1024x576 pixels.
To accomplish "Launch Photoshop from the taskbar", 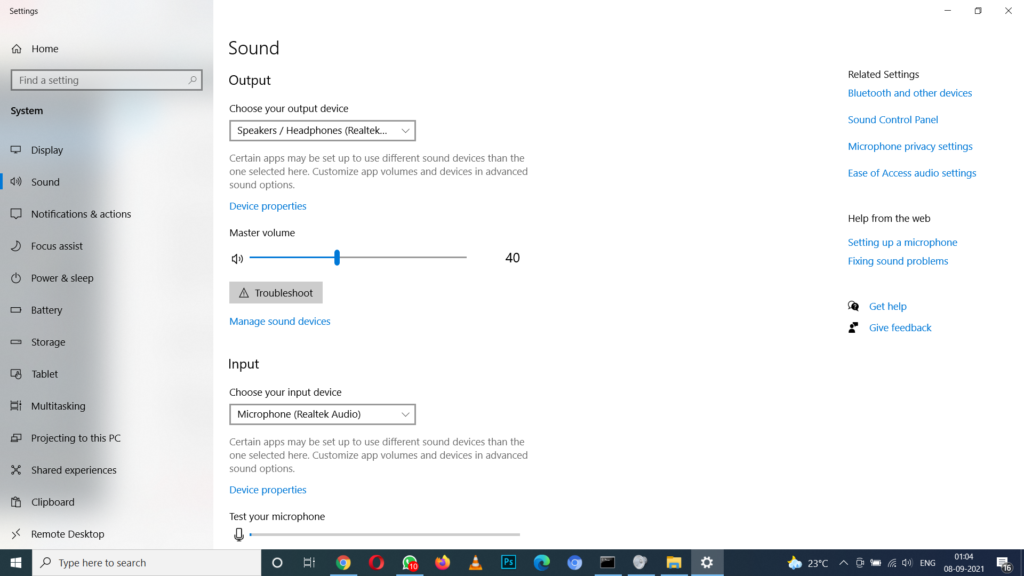I will [508, 562].
